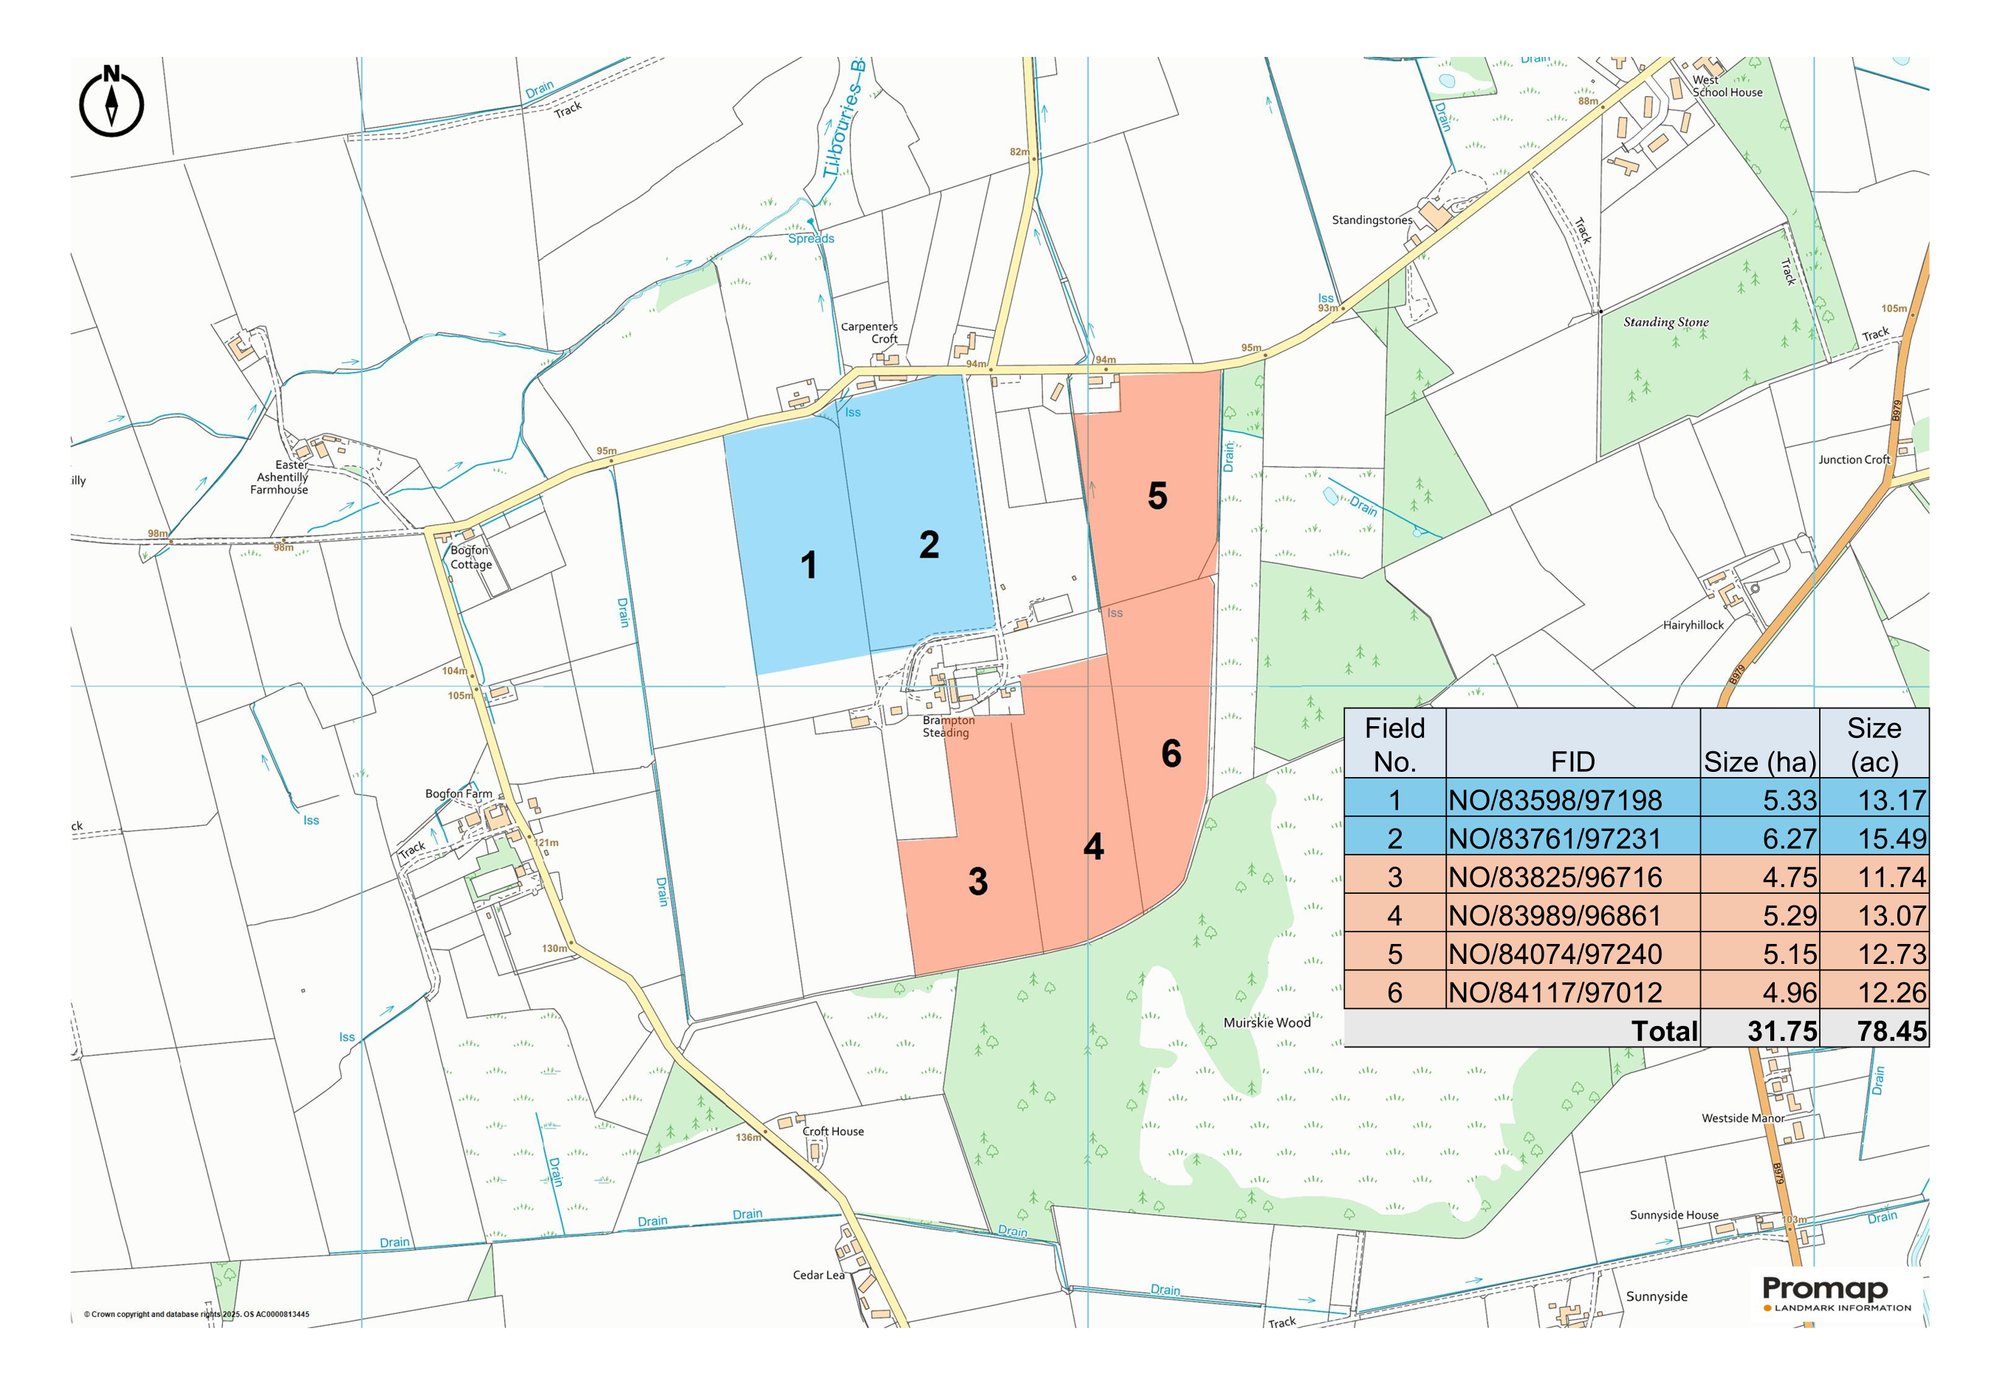
Task: Click orange field number 6
Action: 1171,753
